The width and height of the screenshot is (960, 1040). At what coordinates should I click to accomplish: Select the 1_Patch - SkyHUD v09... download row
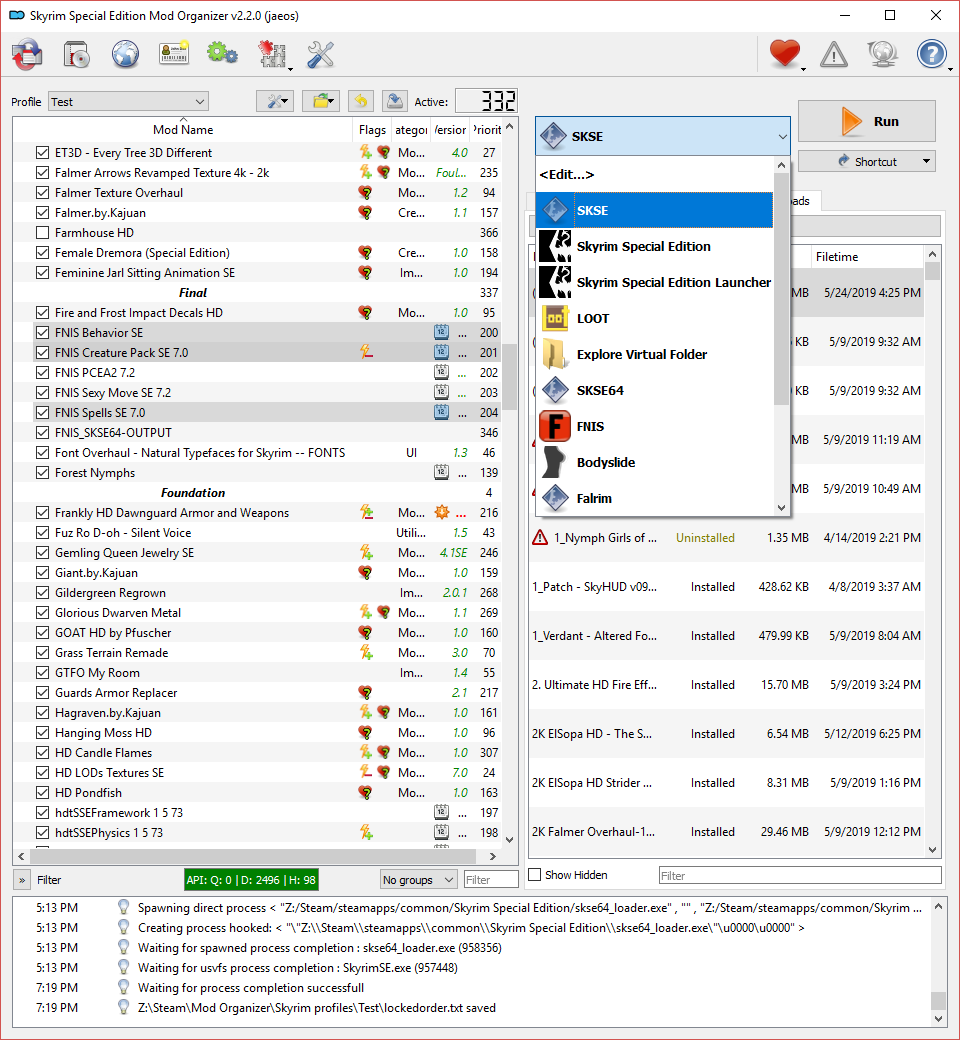point(726,587)
